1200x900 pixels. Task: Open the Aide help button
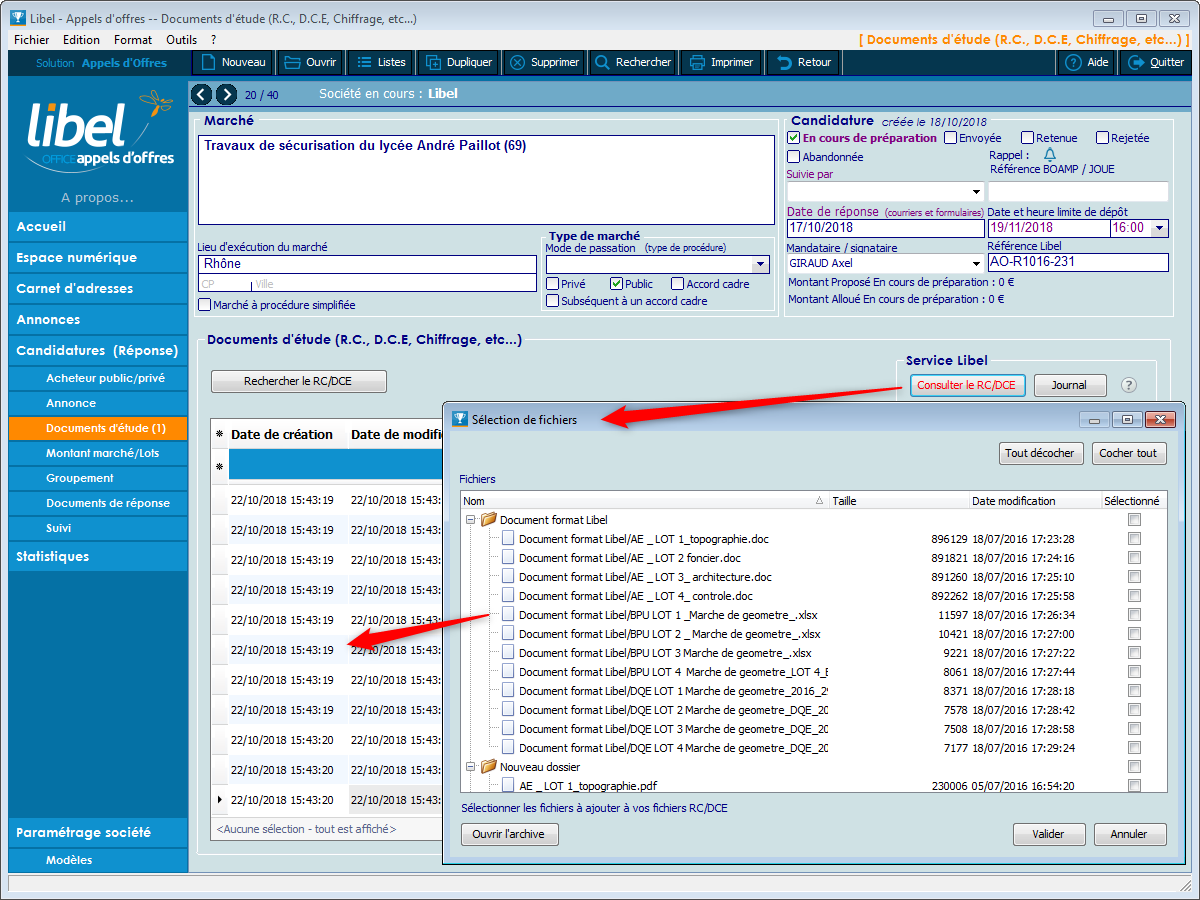[1087, 62]
